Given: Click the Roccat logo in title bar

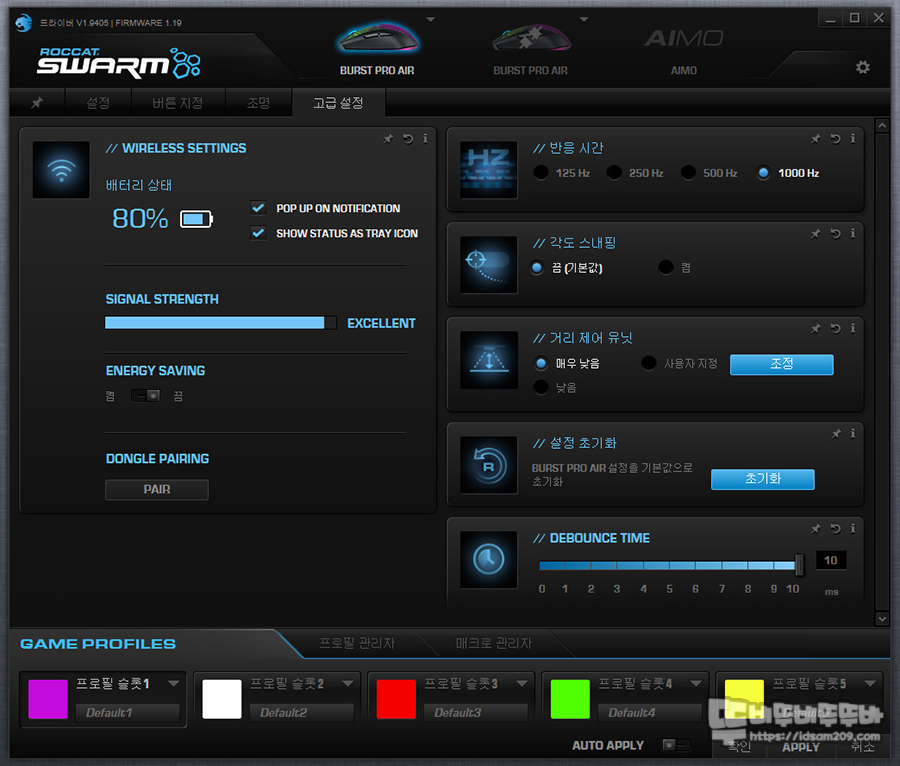Looking at the screenshot, I should pos(24,23).
